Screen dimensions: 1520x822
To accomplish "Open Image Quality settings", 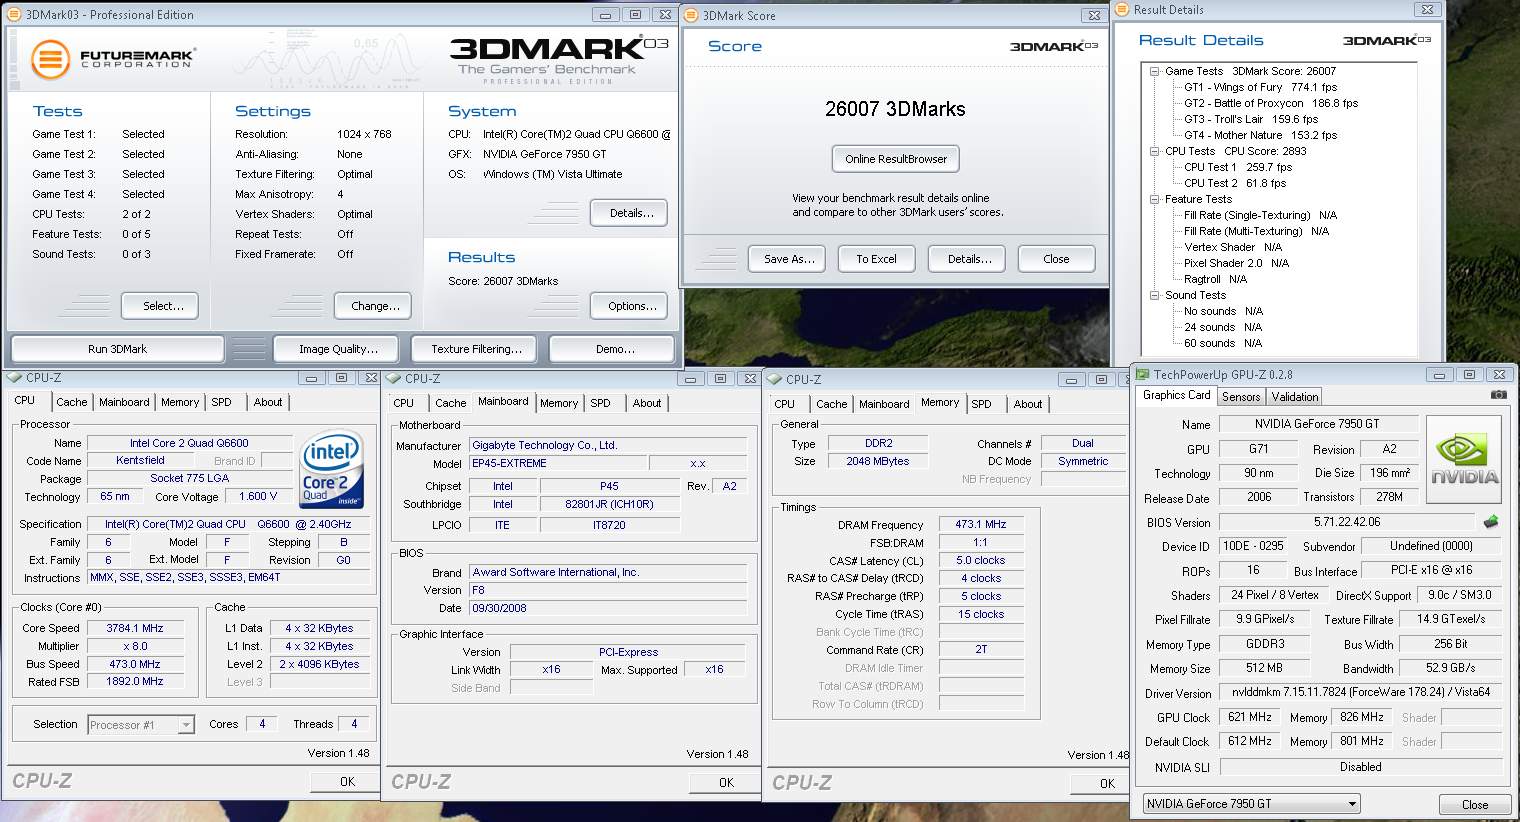I will 338,349.
